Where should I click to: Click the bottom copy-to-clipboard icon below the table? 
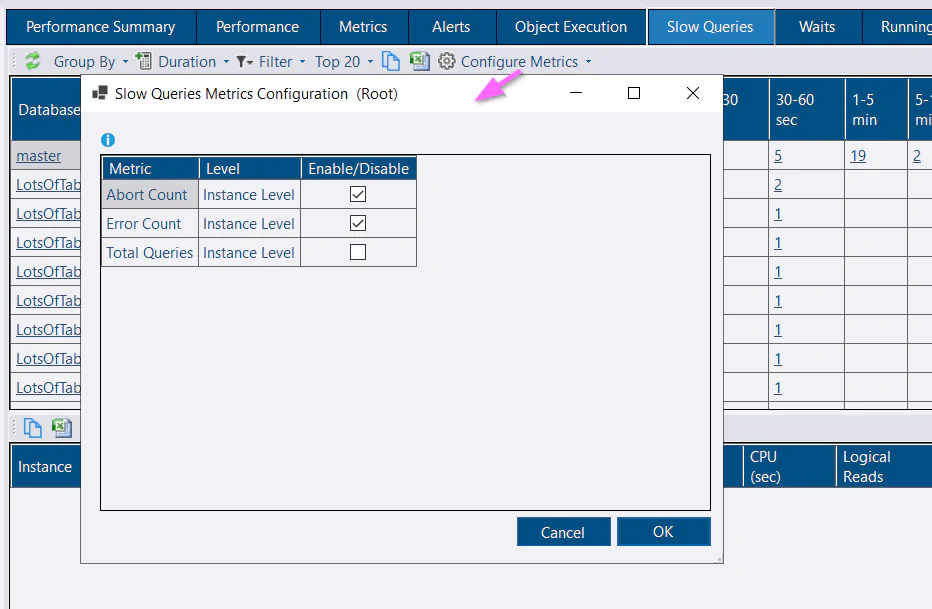tap(33, 427)
